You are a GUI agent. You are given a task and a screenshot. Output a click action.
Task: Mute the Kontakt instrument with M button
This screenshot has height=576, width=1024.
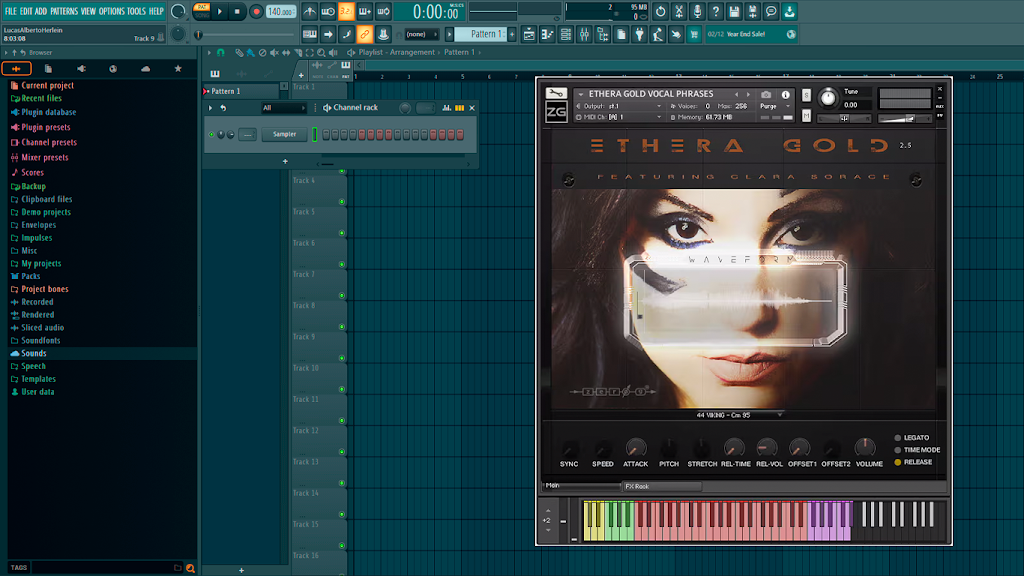(x=806, y=116)
